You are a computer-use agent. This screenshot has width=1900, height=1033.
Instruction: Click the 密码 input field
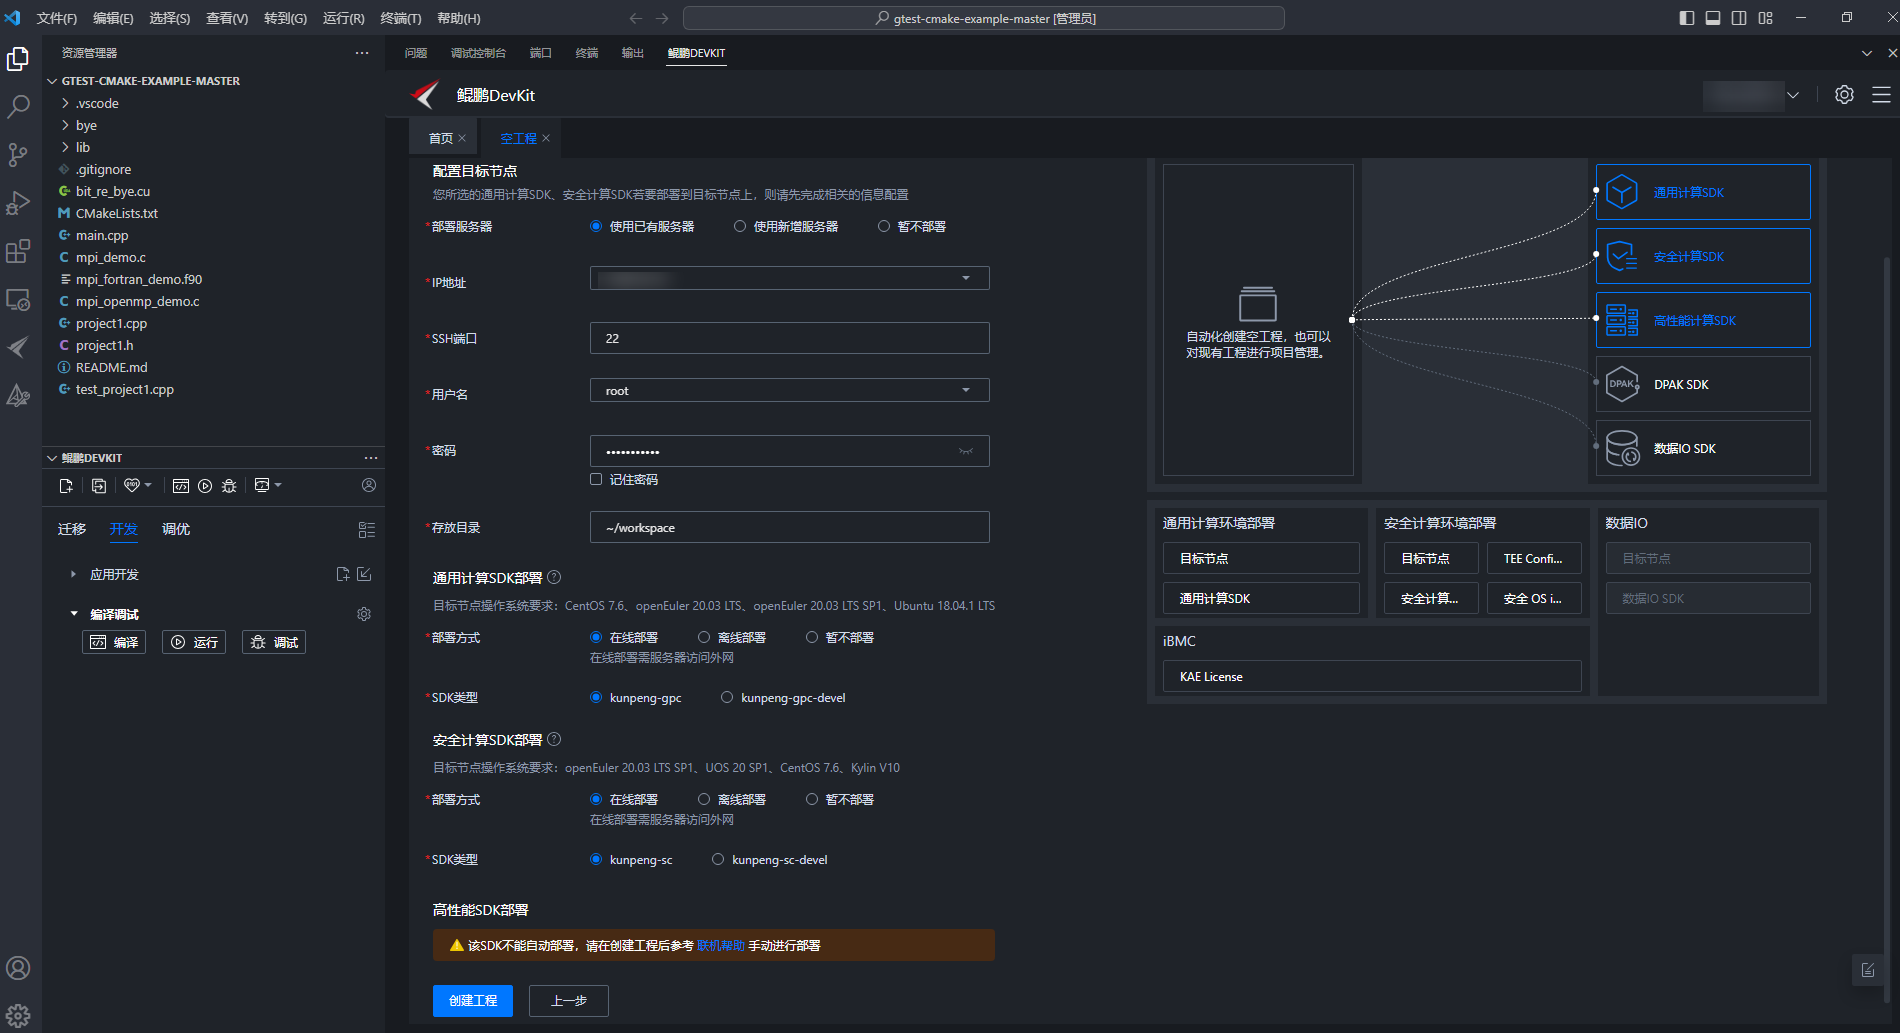790,451
